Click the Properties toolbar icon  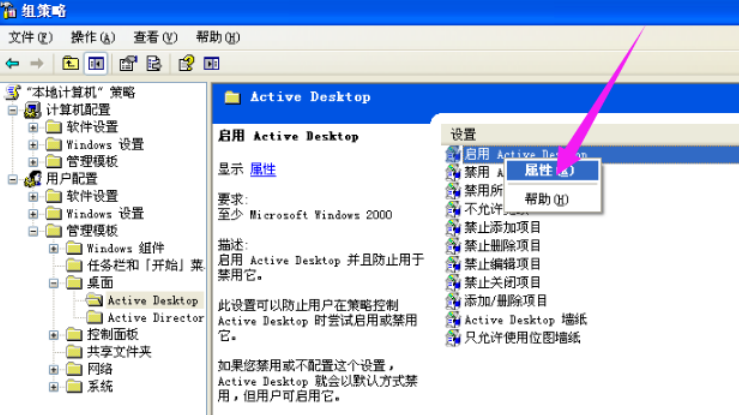[x=128, y=64]
